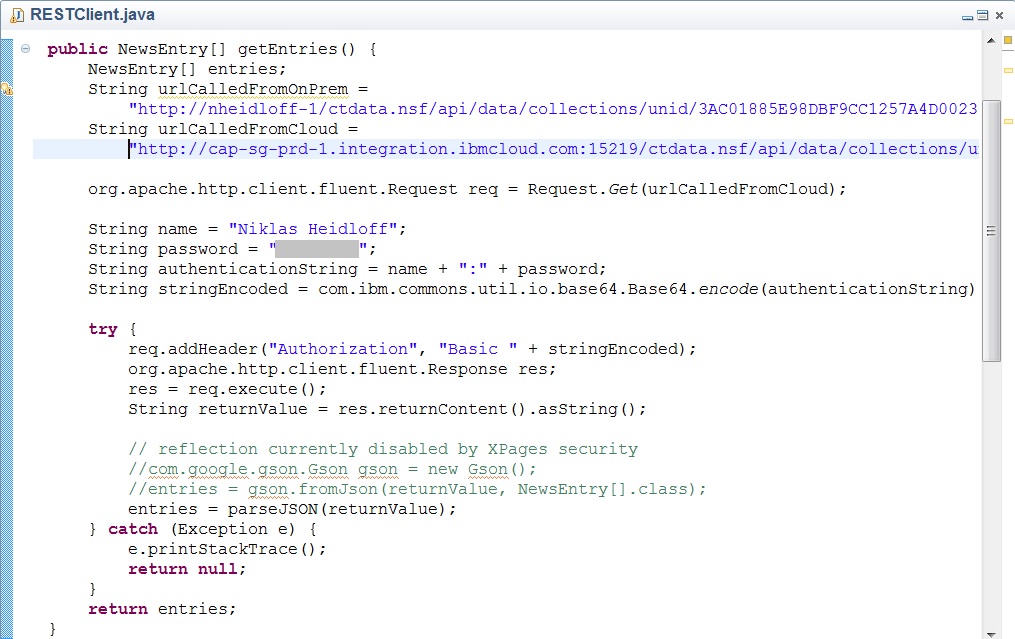Click commented line '//com.google.gson.Gson gson = new Gson();'

click(x=332, y=470)
